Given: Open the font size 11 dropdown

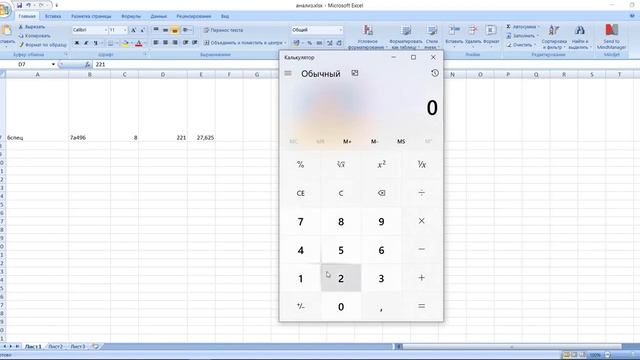Looking at the screenshot, I should [125, 30].
